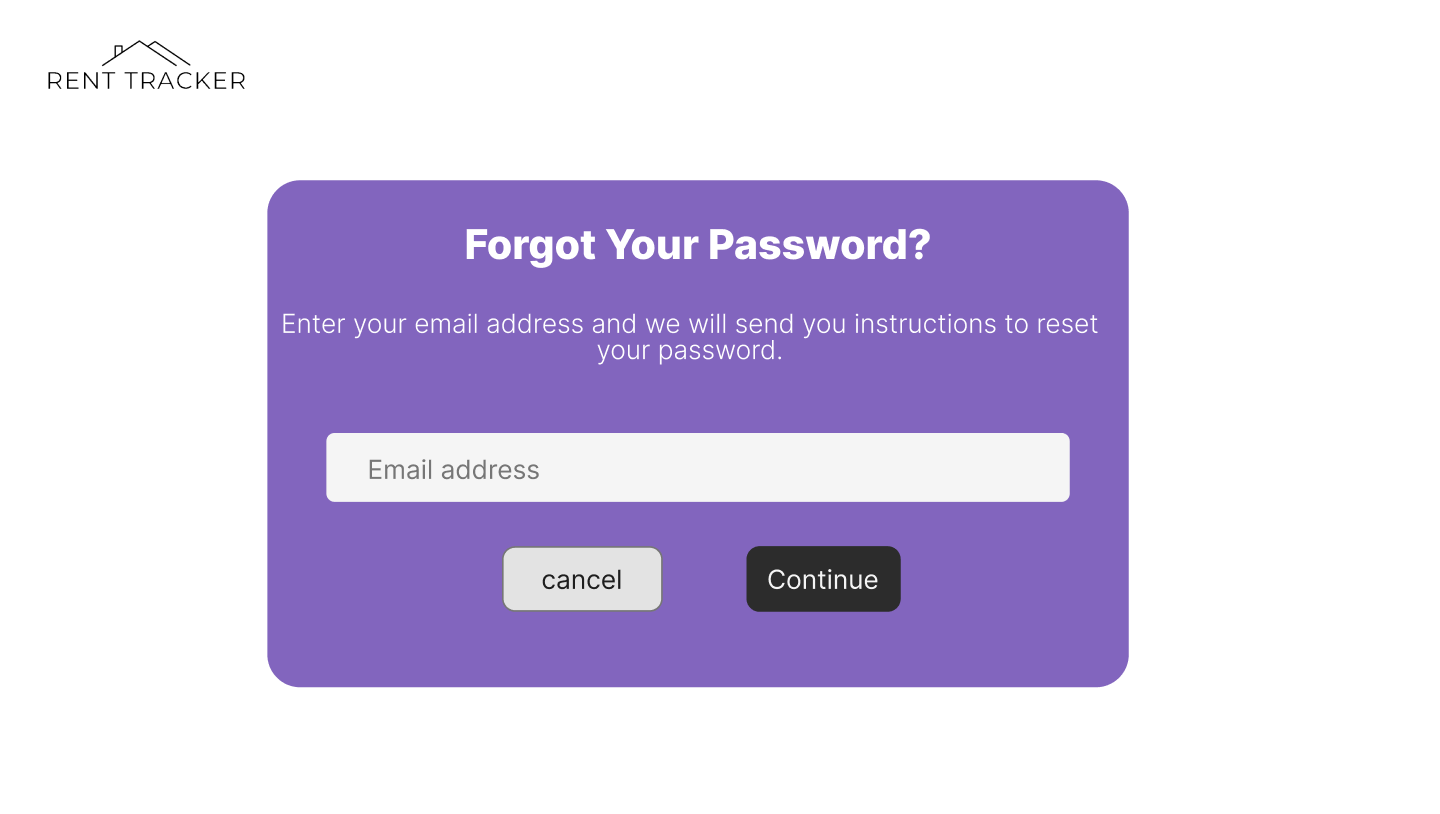Screen dimensions: 1440x814
Task: Click the reset instructions description text
Action: coord(690,337)
